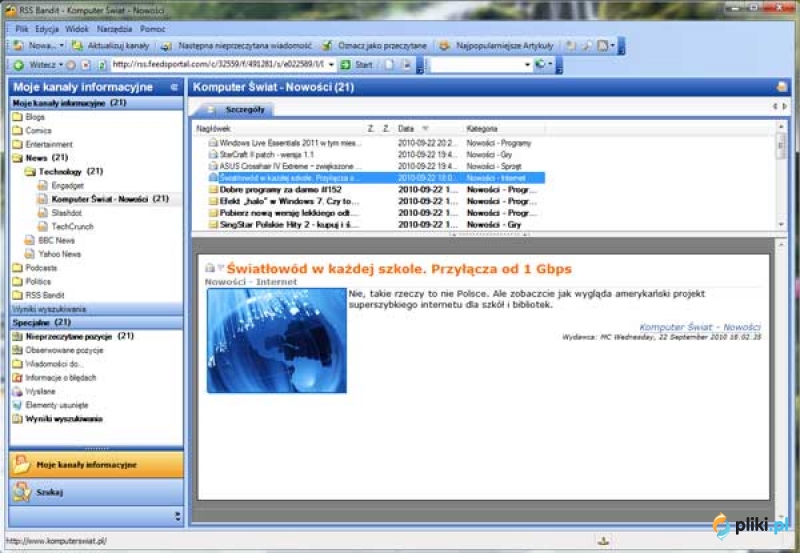
Task: Select row SingStar Polskie Hity 2
Action: click(370, 224)
